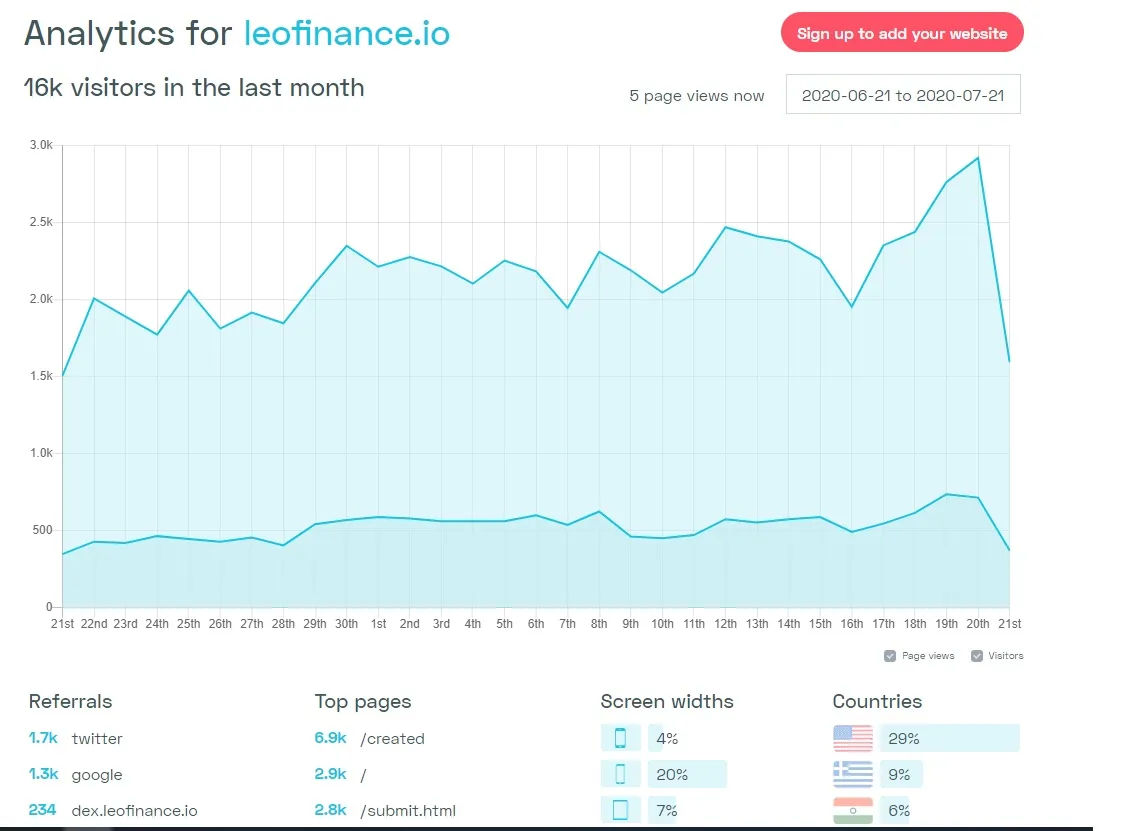Viewport: 1138px width, 831px height.
Task: Click the 'Sign up to add your website' button
Action: [x=902, y=33]
